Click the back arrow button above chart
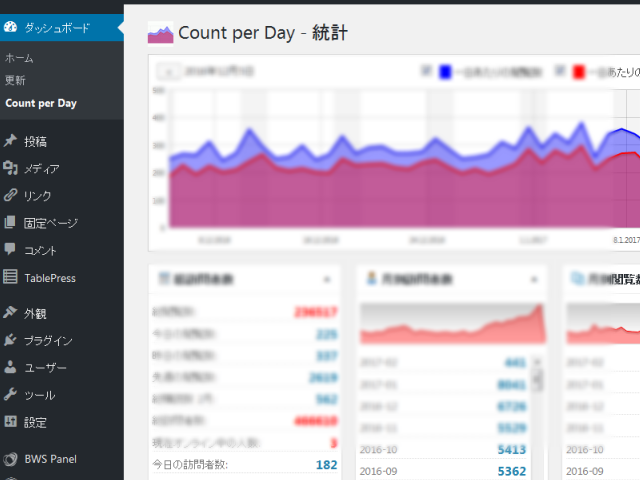 (168, 72)
